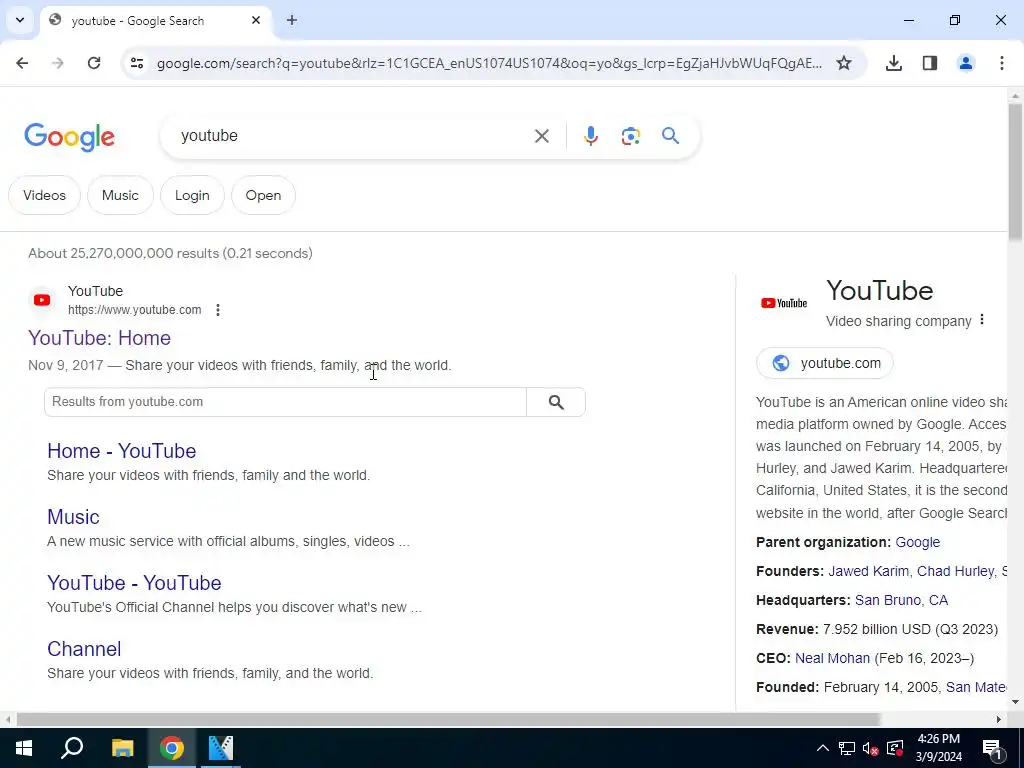The width and height of the screenshot is (1024, 768).
Task: Open the Music sitelink
Action: point(73,517)
